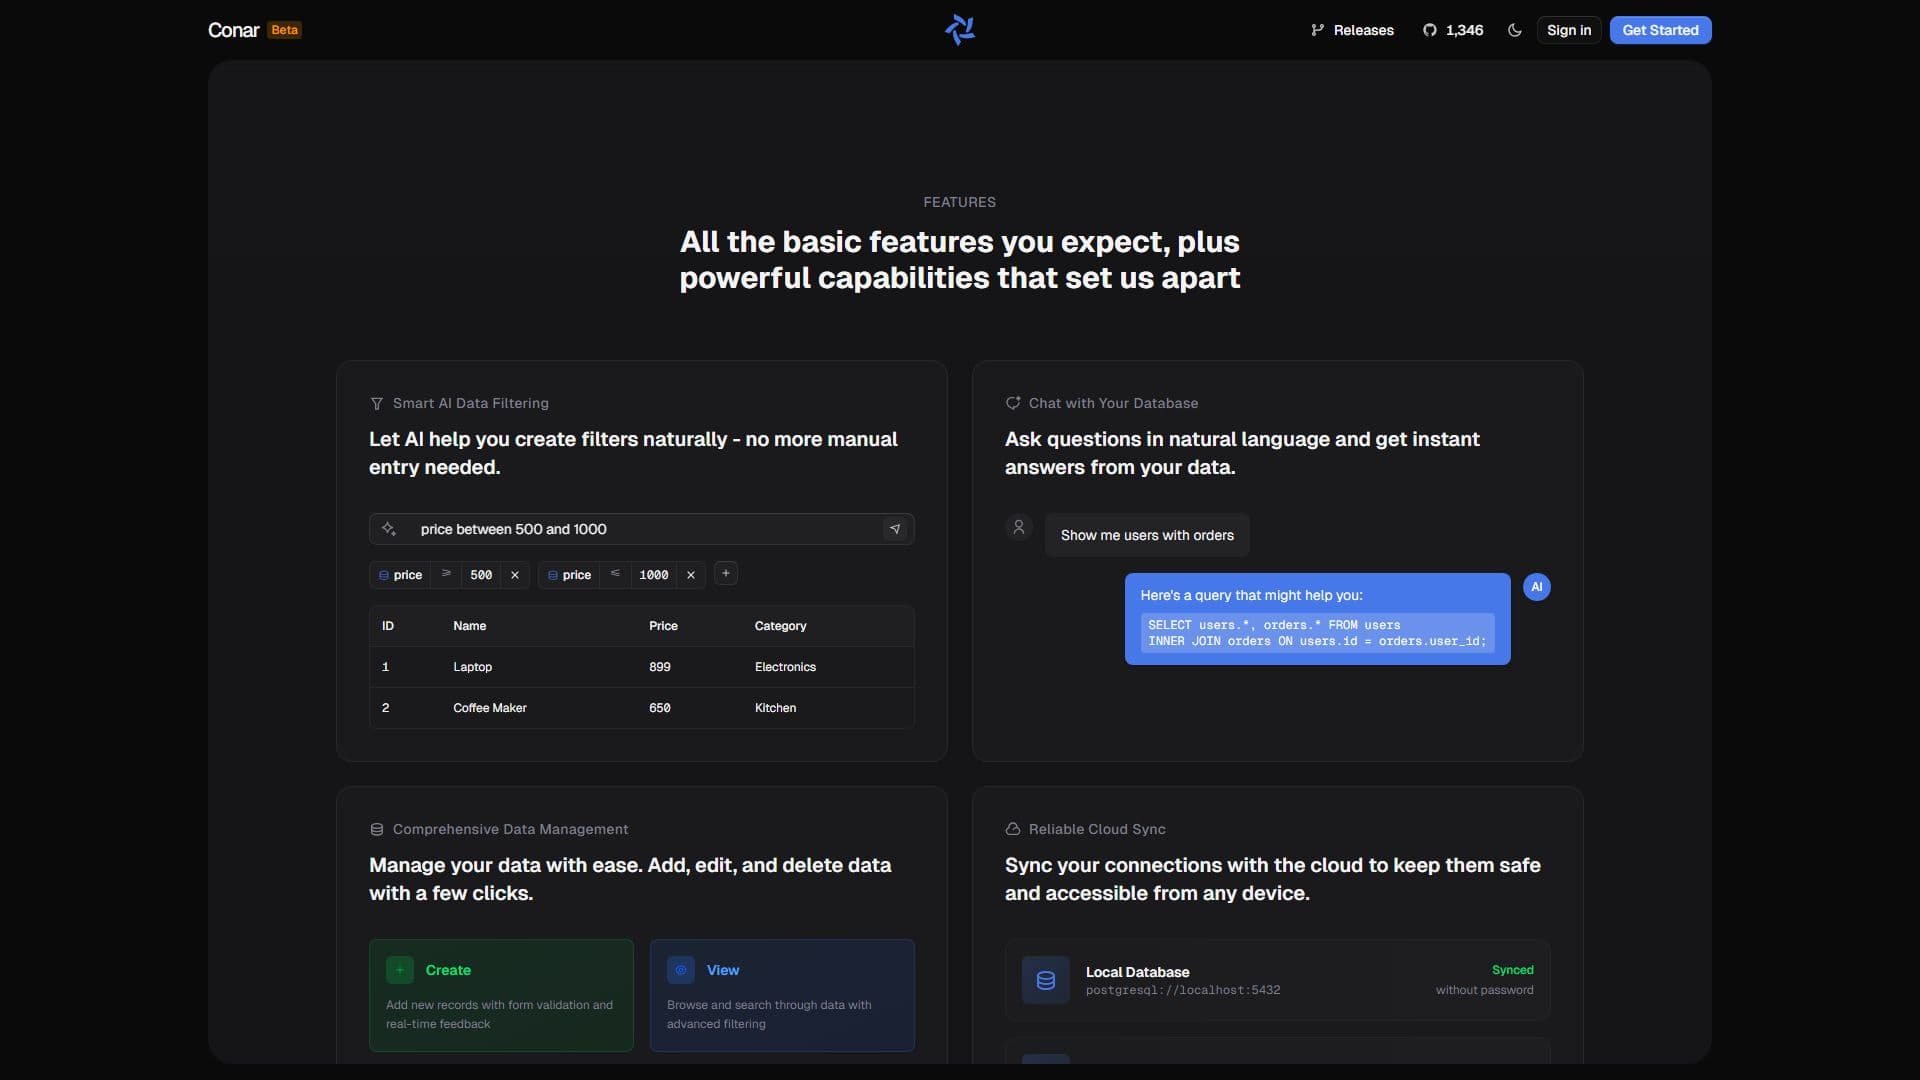The image size is (1920, 1080).
Task: Remove the price 500 filter
Action: point(515,575)
